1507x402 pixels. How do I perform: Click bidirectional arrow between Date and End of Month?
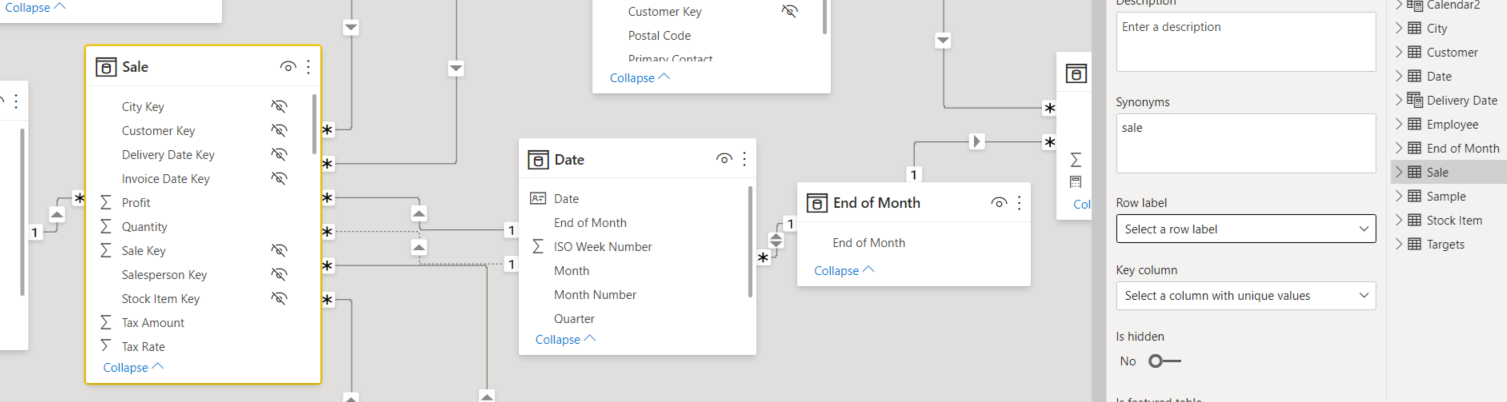click(x=776, y=240)
